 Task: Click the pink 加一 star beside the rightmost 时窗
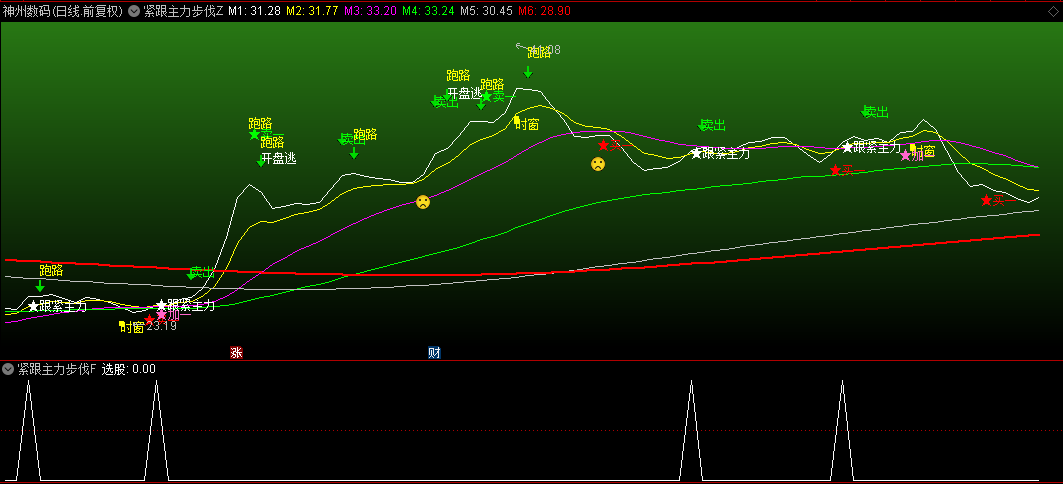click(x=906, y=155)
